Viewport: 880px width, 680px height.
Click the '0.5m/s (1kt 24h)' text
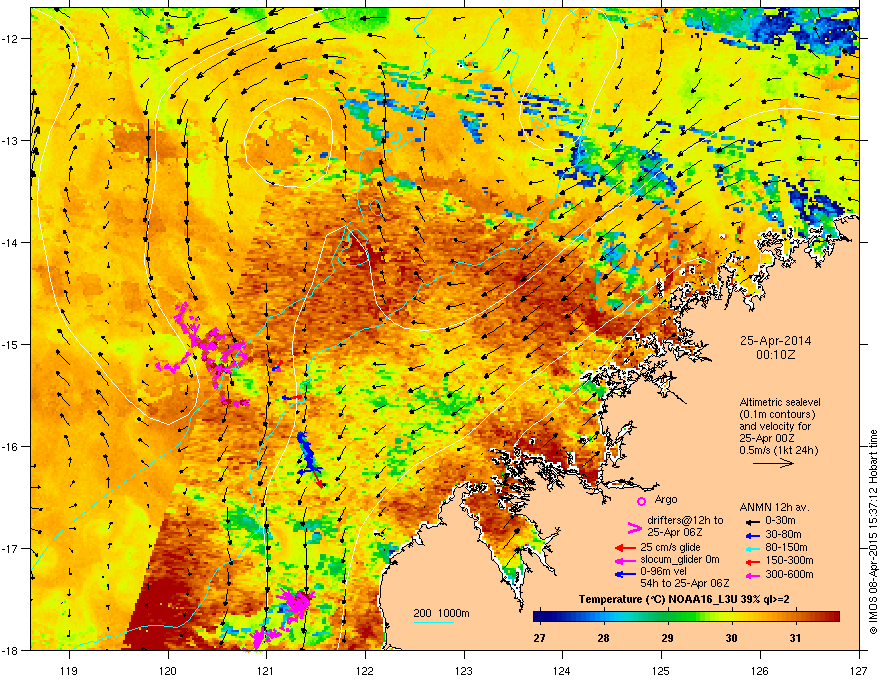click(778, 450)
